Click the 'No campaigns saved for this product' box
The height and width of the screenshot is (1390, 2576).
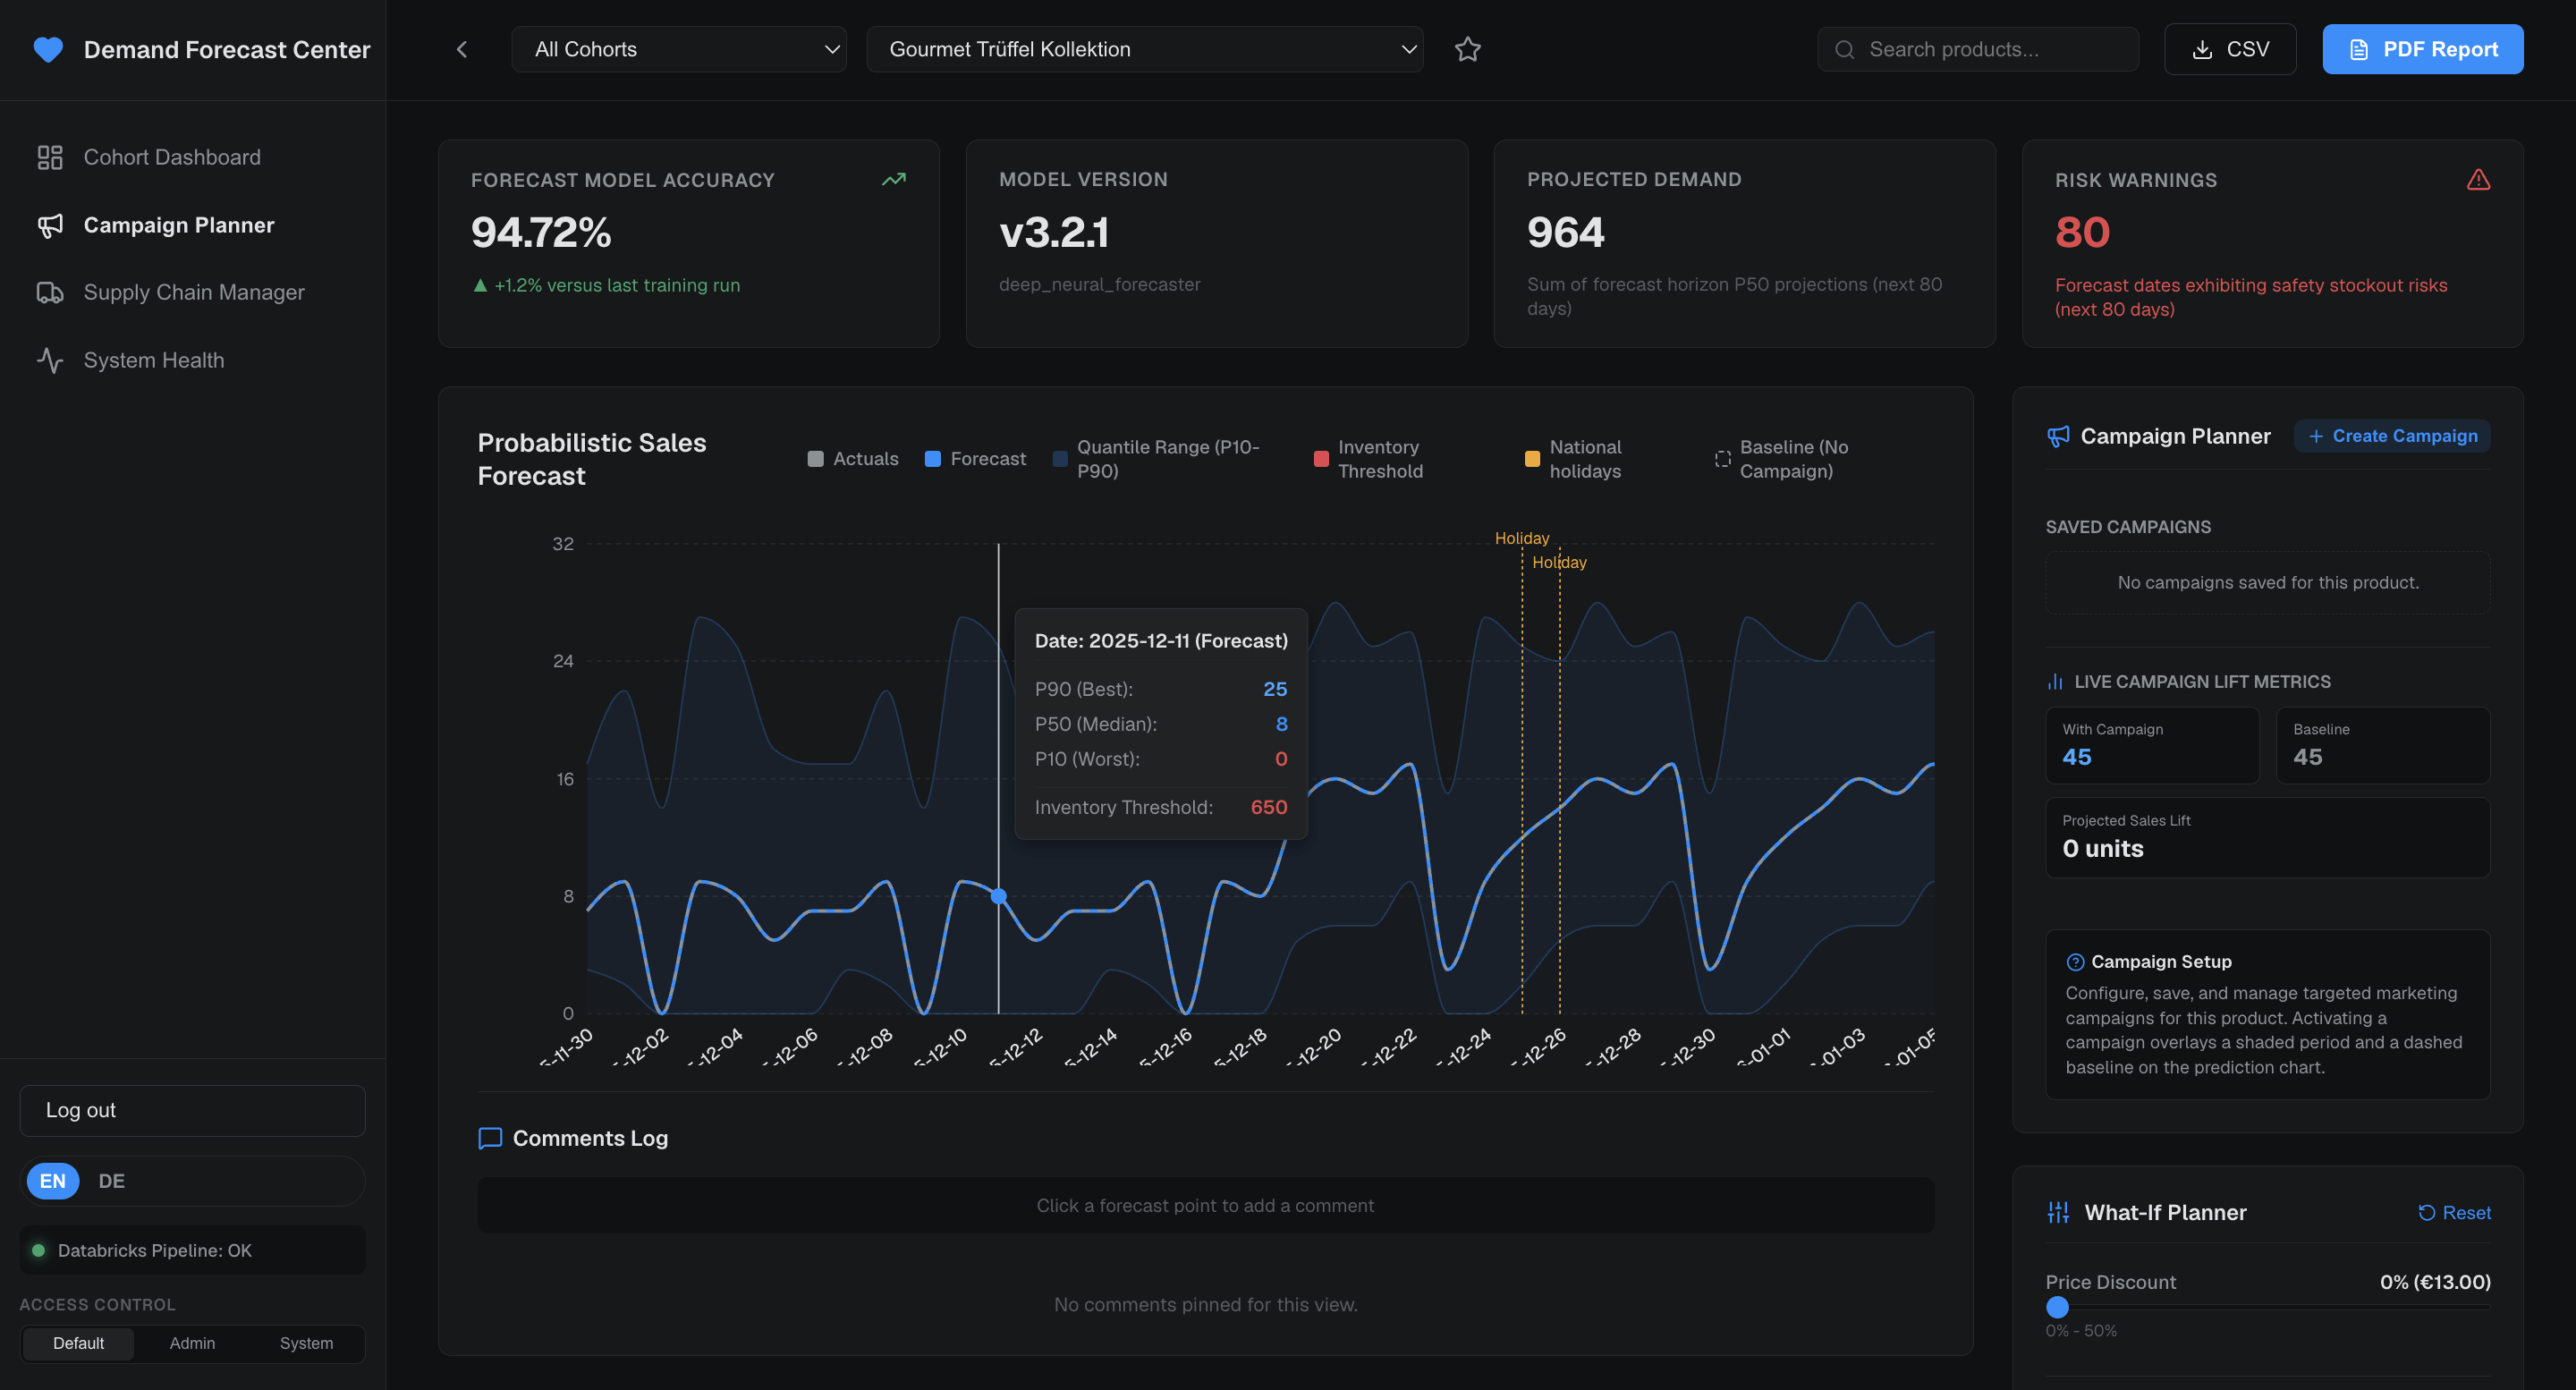pyautogui.click(x=2267, y=582)
